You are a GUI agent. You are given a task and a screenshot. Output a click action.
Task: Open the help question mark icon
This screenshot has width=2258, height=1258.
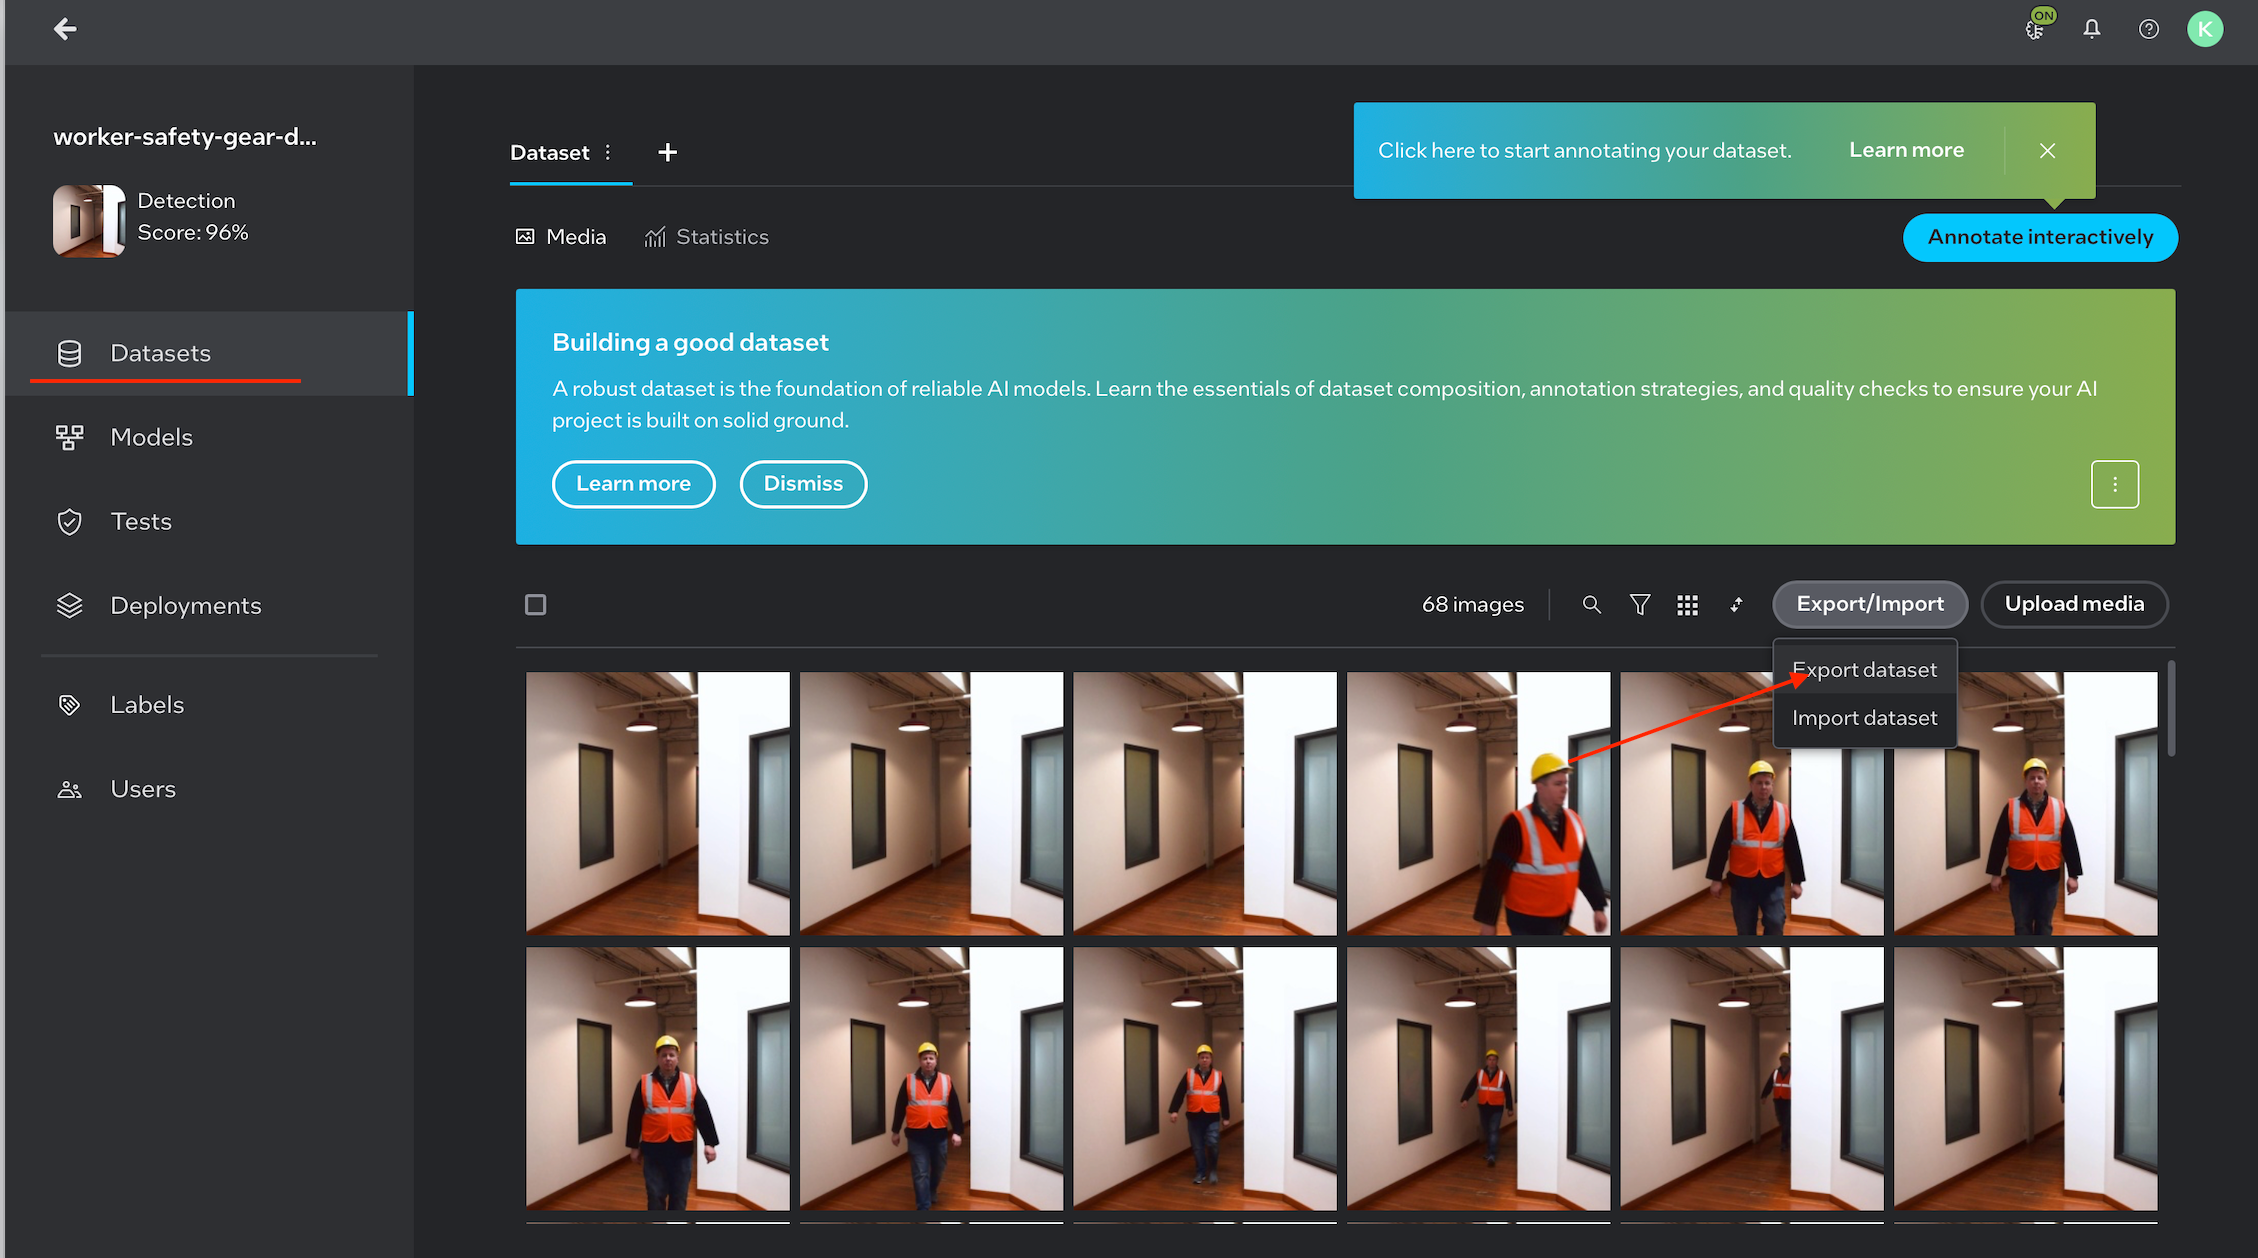pos(2148,29)
